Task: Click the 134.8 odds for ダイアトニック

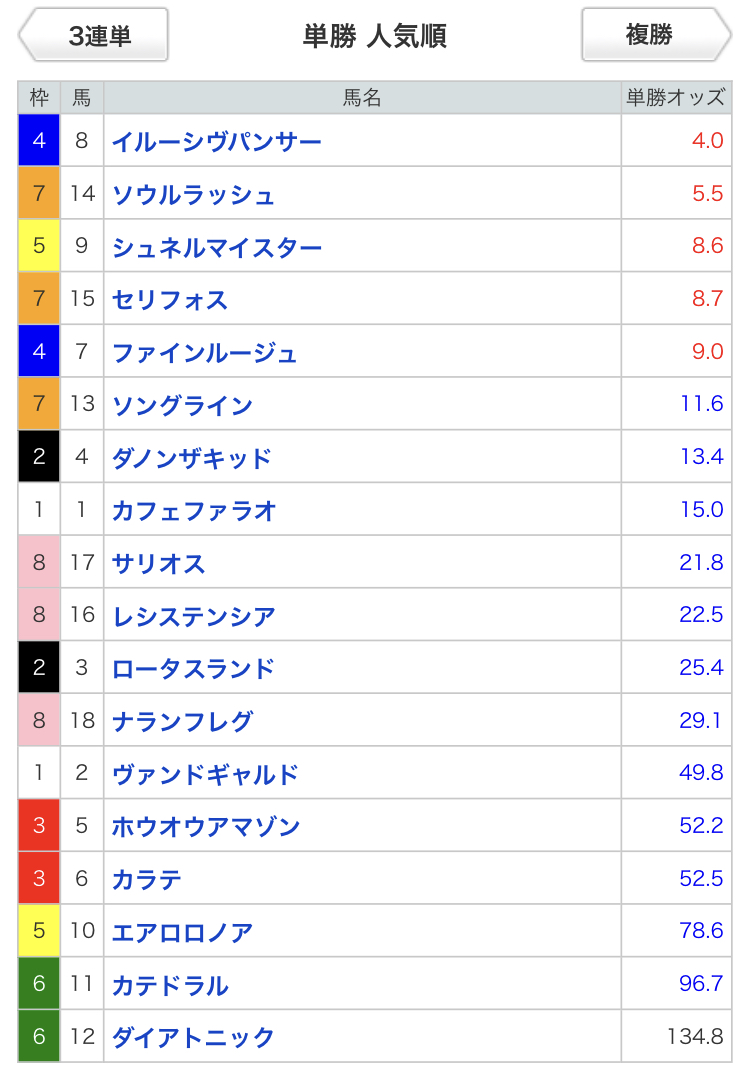Action: point(695,1037)
